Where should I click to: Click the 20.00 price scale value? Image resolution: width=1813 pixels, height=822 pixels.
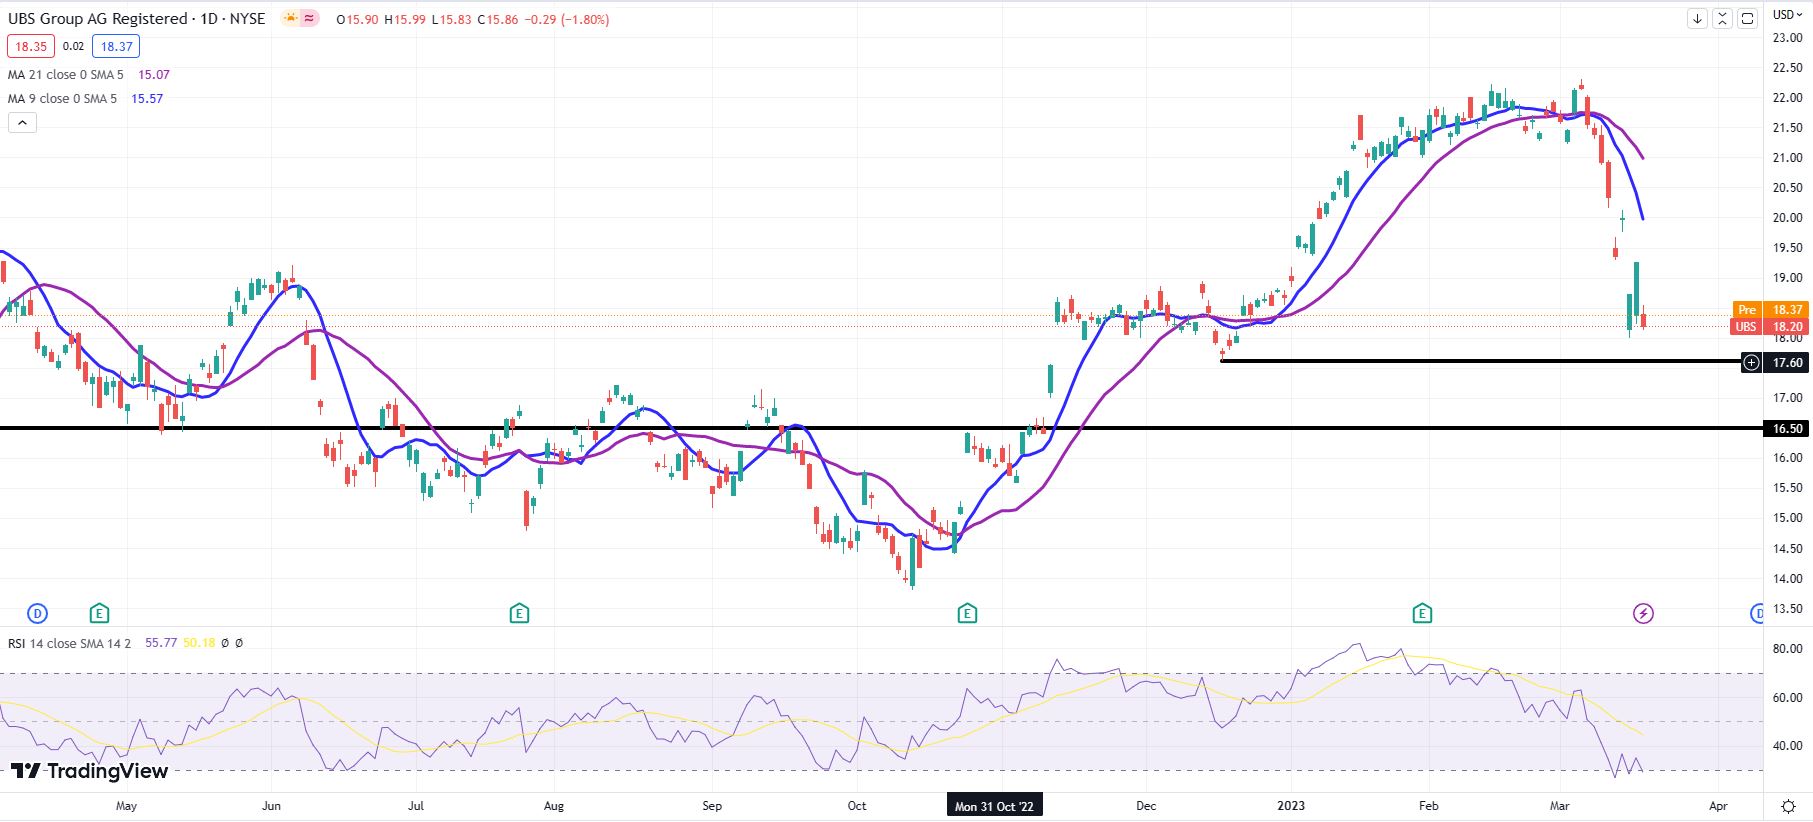coord(1787,218)
